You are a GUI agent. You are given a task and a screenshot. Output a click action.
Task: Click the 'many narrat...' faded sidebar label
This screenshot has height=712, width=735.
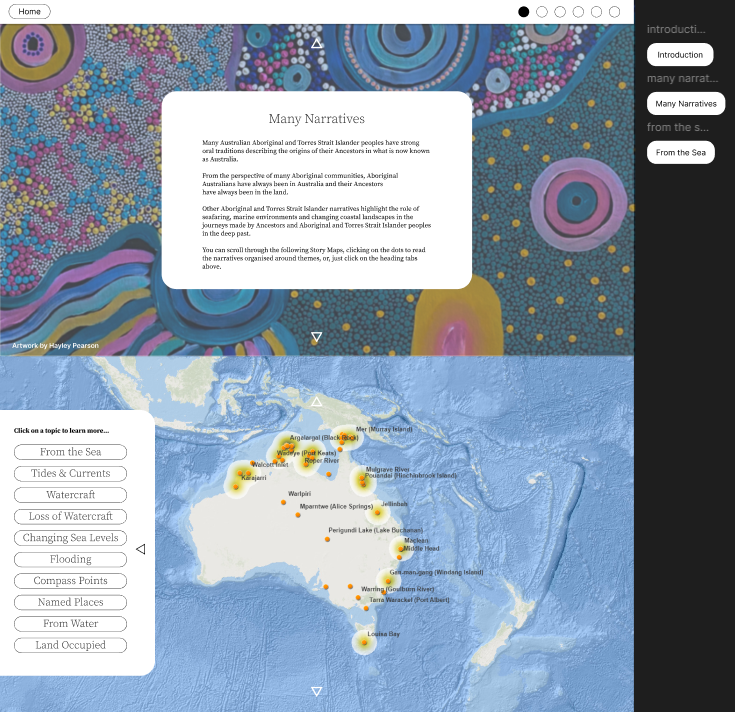682,78
